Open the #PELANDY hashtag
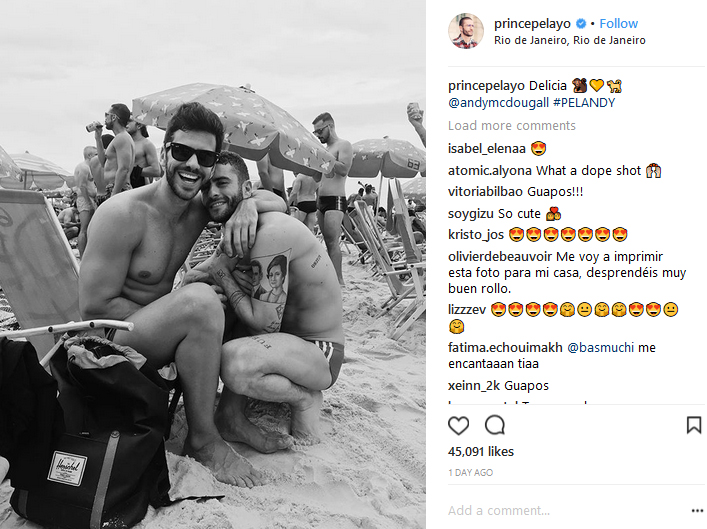 584,103
